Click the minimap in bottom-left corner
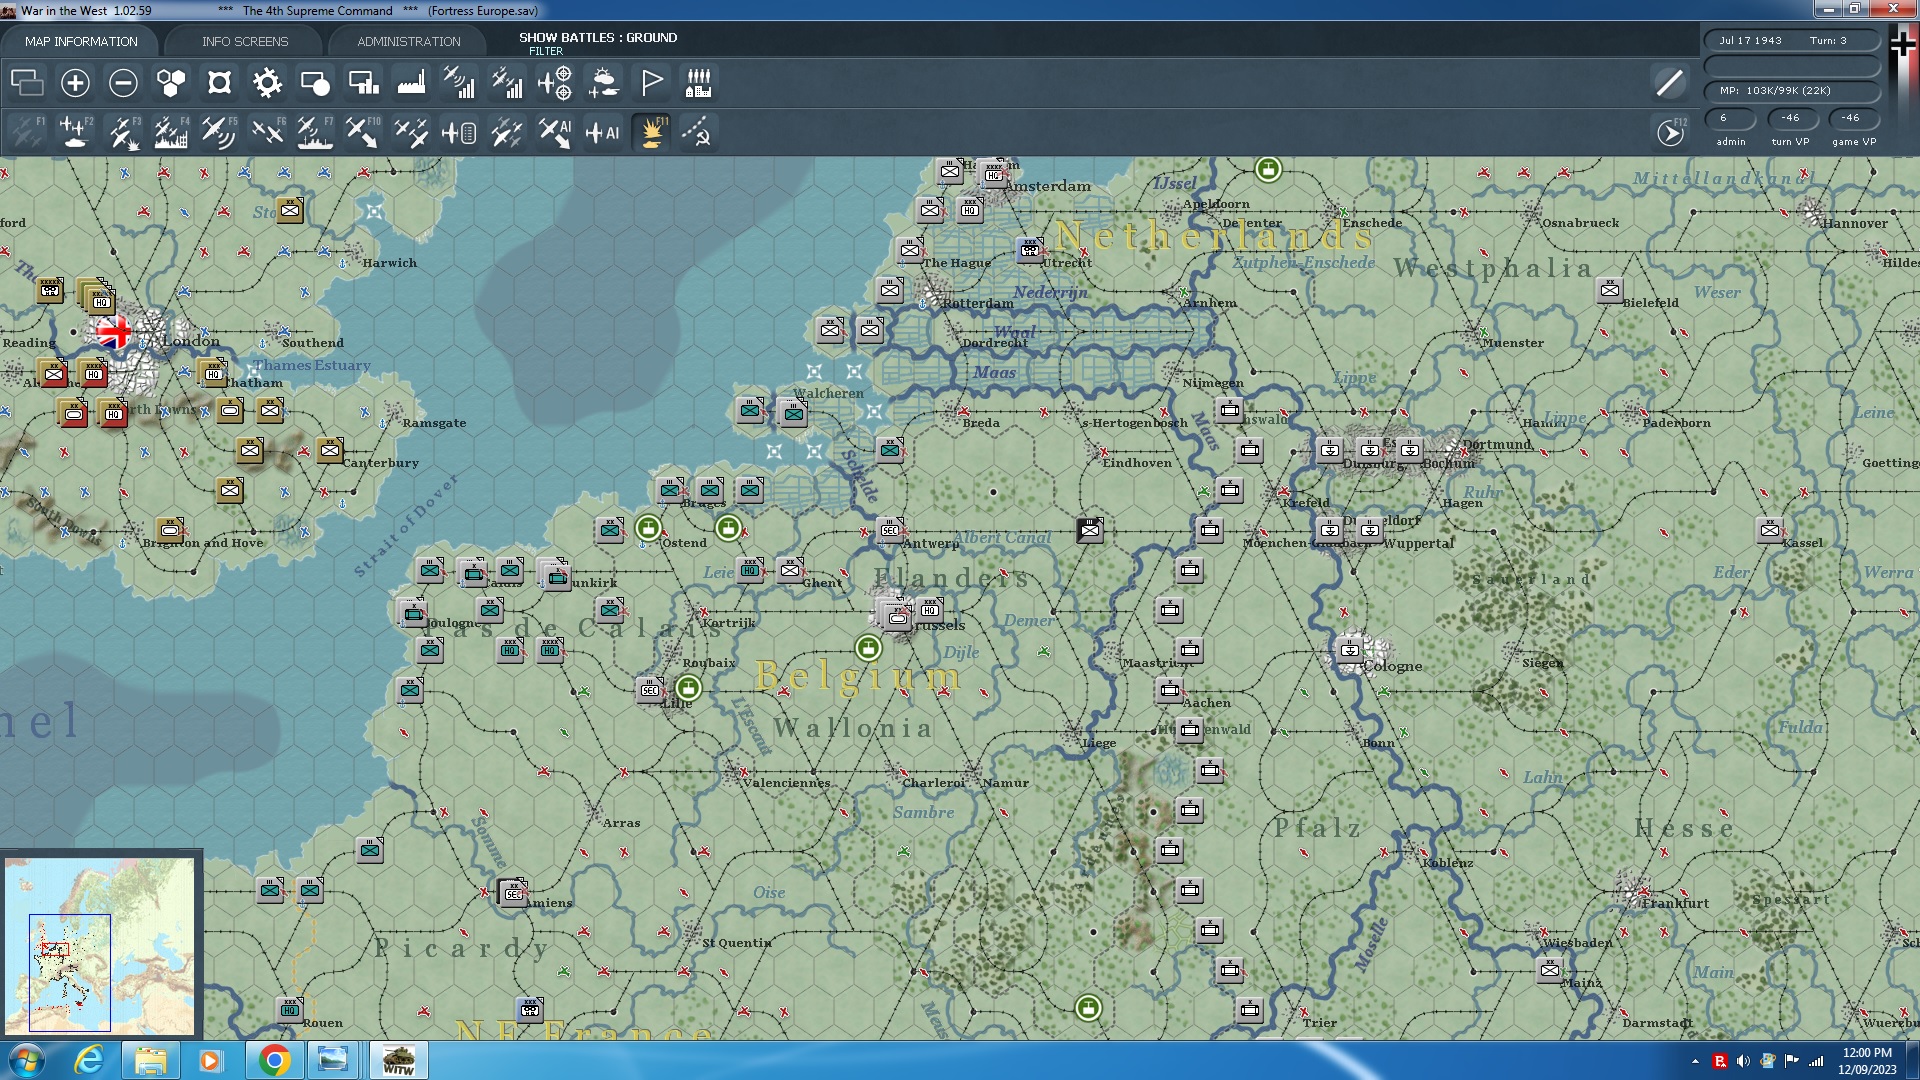 (100, 945)
